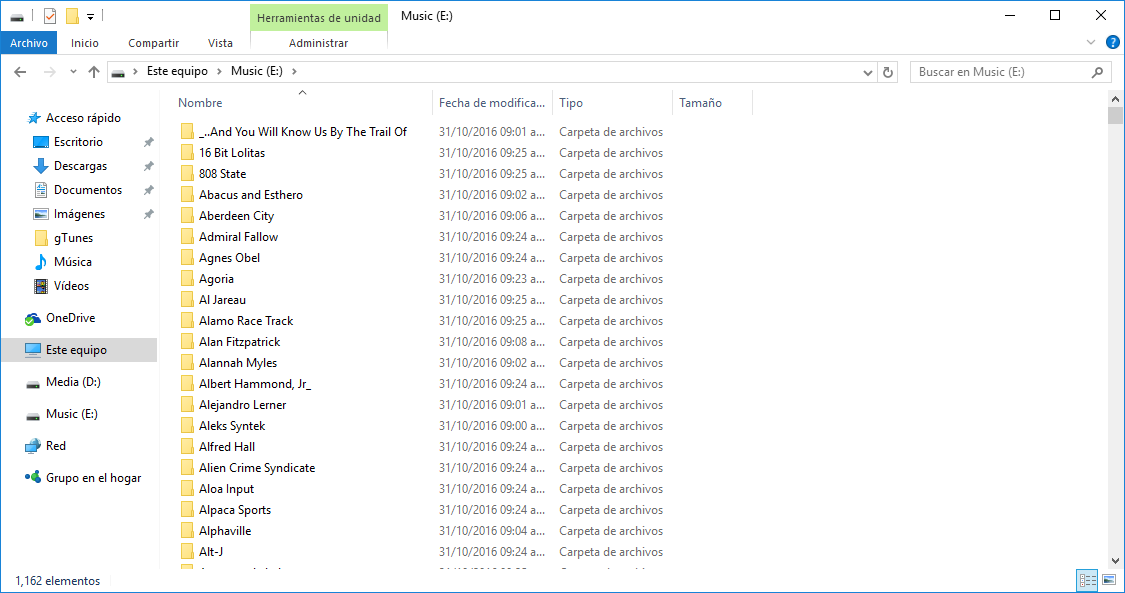Image resolution: width=1125 pixels, height=593 pixels.
Task: Click the up arrow to go to parent folder
Action: tap(94, 72)
